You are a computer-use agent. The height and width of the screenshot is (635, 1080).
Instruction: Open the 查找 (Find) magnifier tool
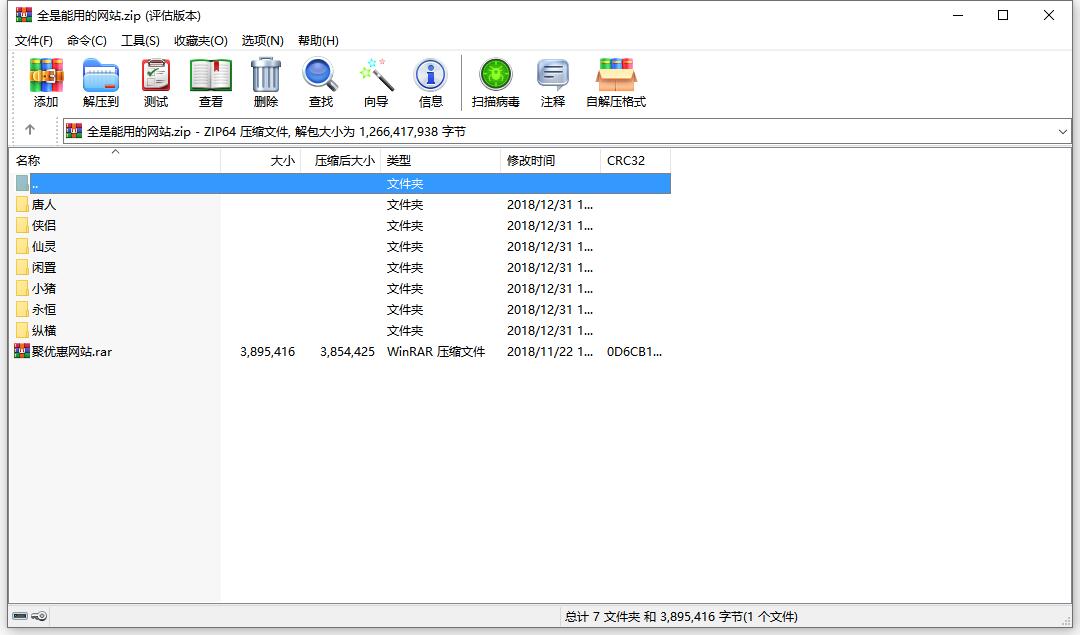pos(320,82)
